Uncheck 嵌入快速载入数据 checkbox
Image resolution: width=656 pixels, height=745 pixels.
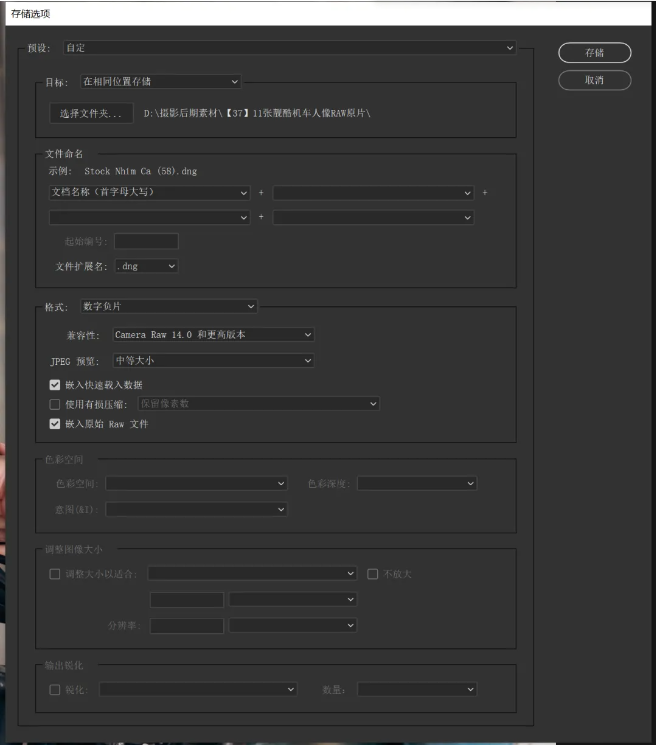pos(55,384)
